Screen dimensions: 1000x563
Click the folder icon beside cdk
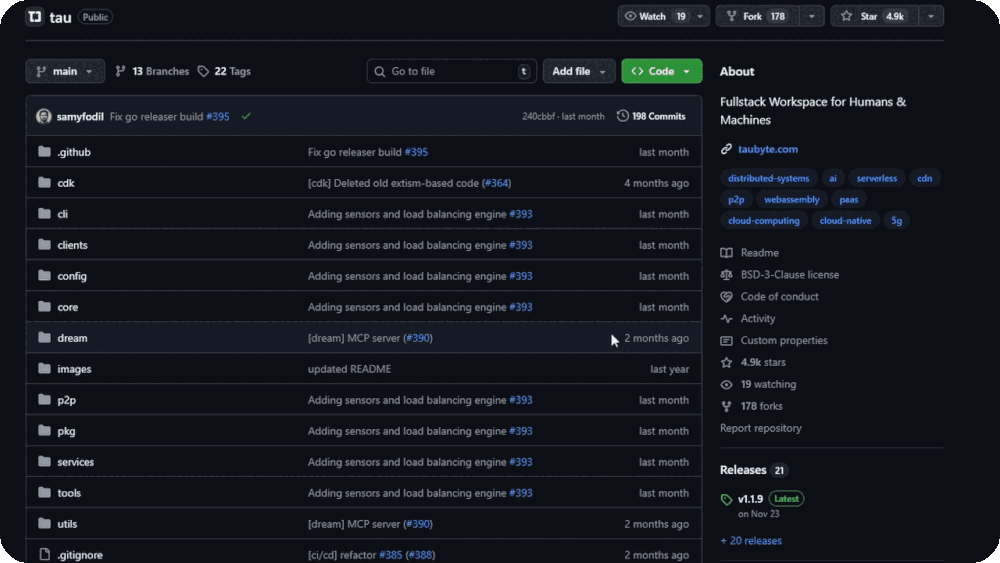tap(44, 182)
